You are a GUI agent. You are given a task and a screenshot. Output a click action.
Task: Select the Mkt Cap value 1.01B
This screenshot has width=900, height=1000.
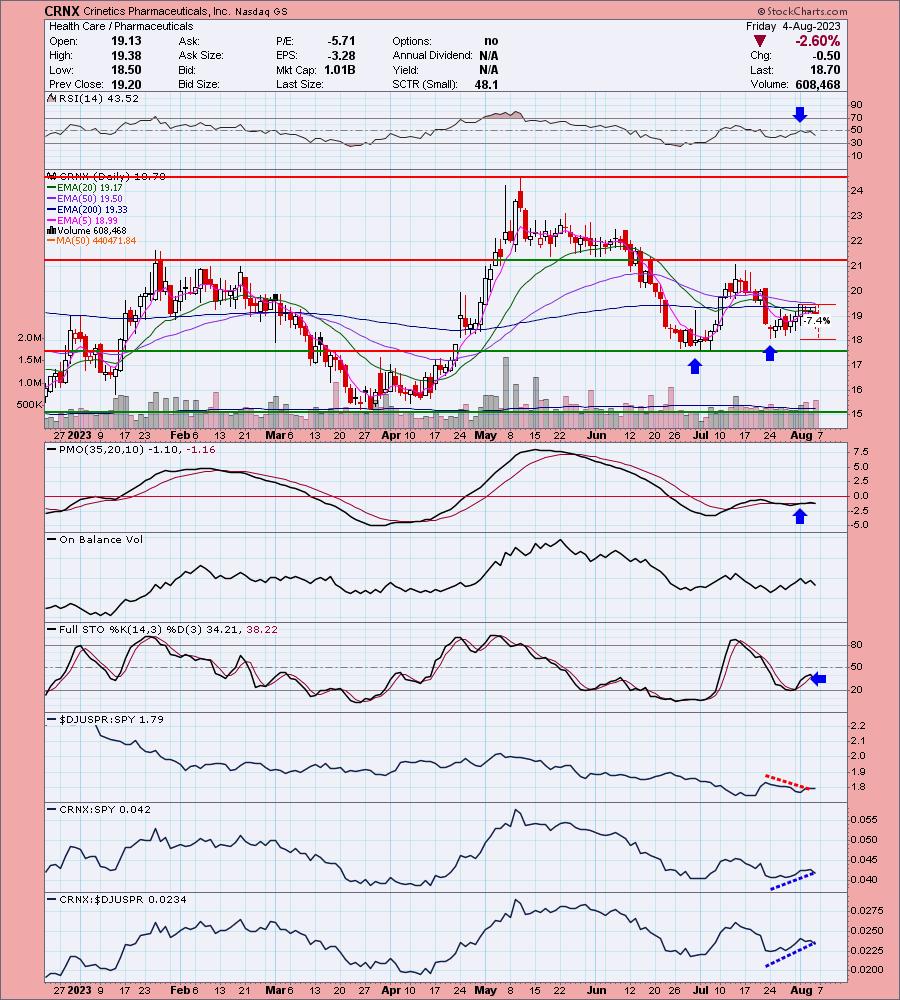pos(339,70)
